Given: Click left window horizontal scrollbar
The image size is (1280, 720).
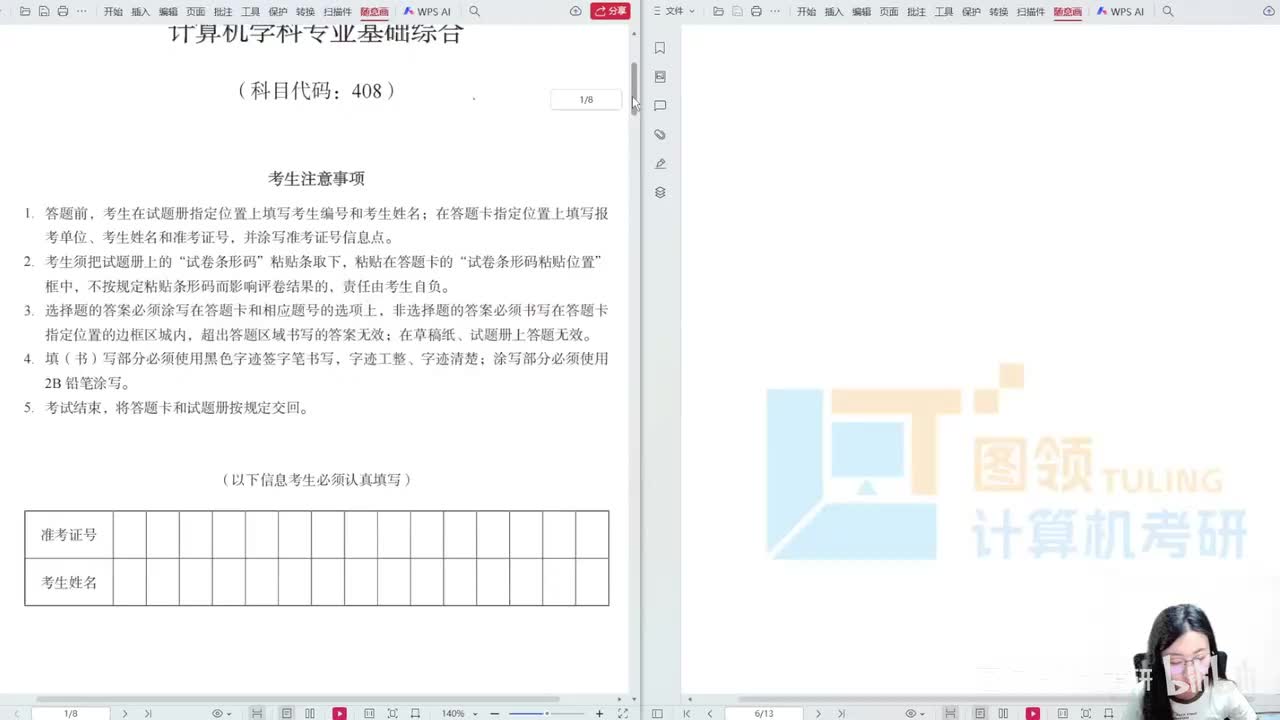Looking at the screenshot, I should (298, 700).
